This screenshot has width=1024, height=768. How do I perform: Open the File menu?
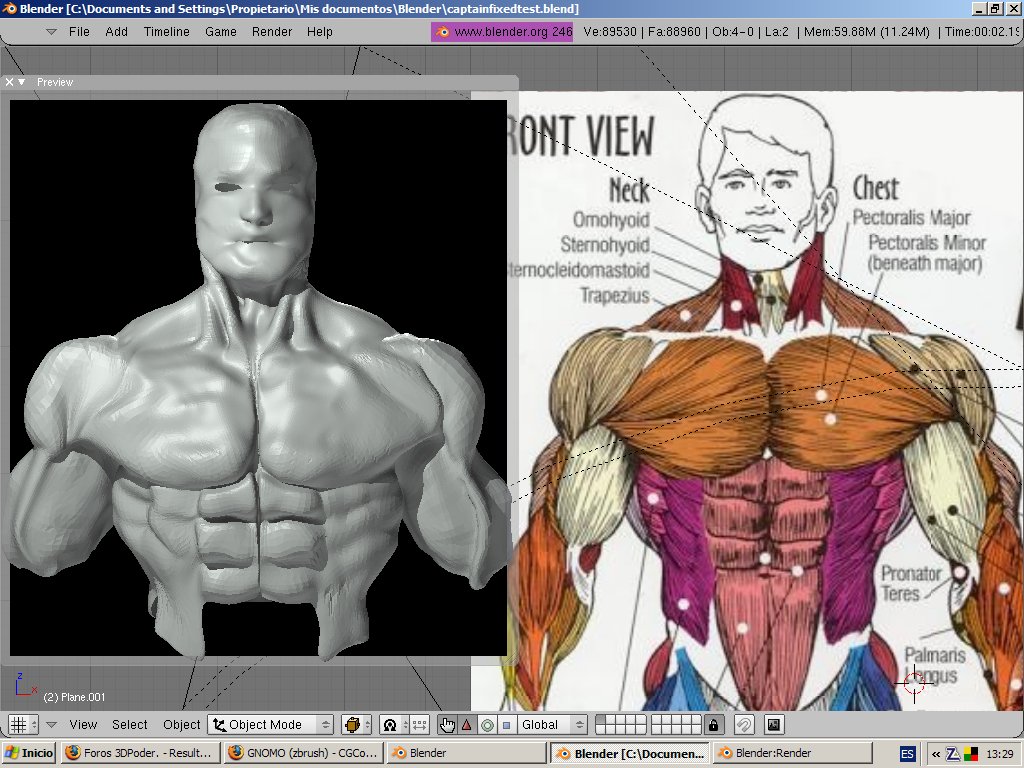(79, 31)
